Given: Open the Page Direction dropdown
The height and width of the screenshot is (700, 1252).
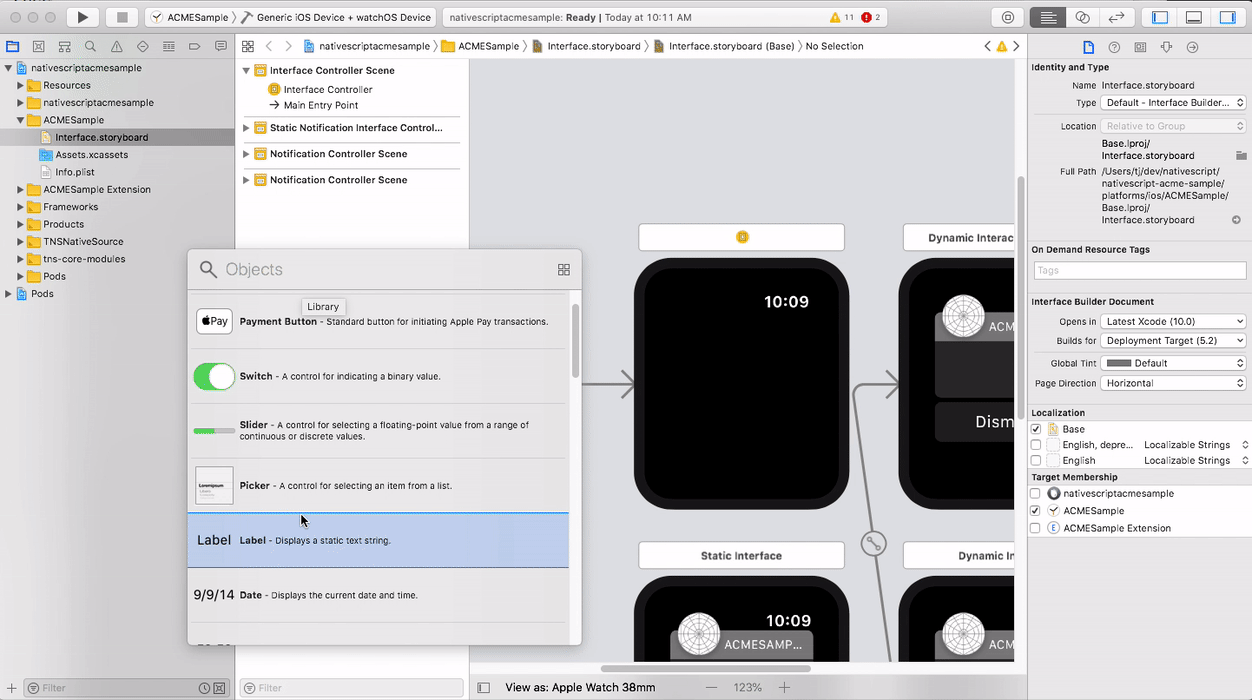Looking at the screenshot, I should tap(1173, 382).
